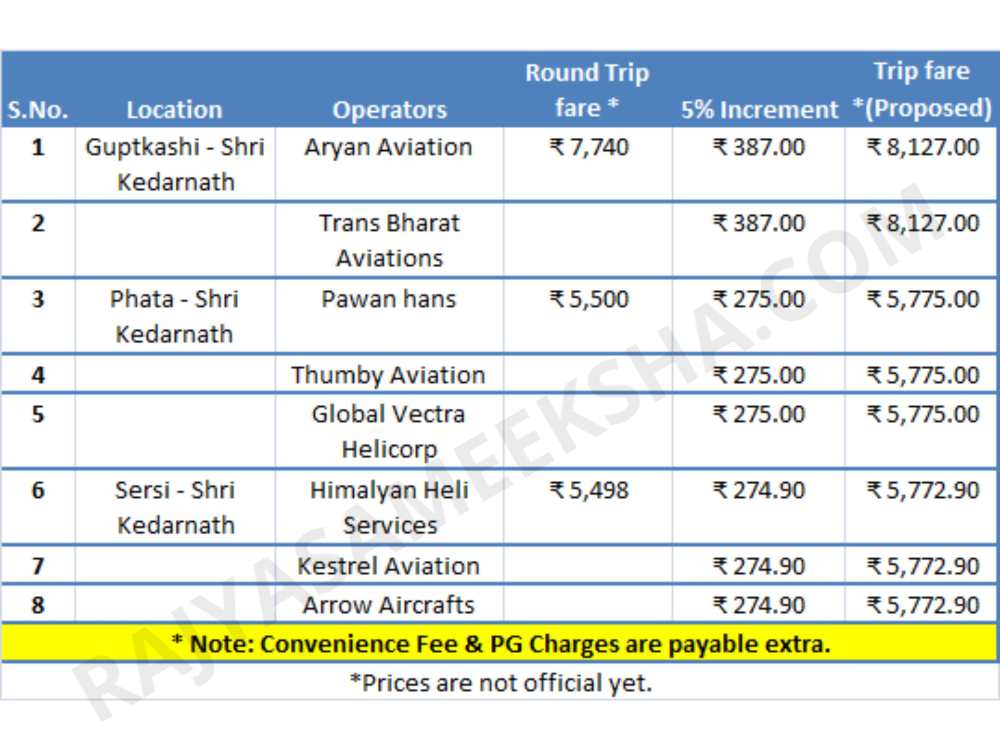Click the Arrow Aircrafts cell
This screenshot has width=1000, height=750.
(x=389, y=605)
